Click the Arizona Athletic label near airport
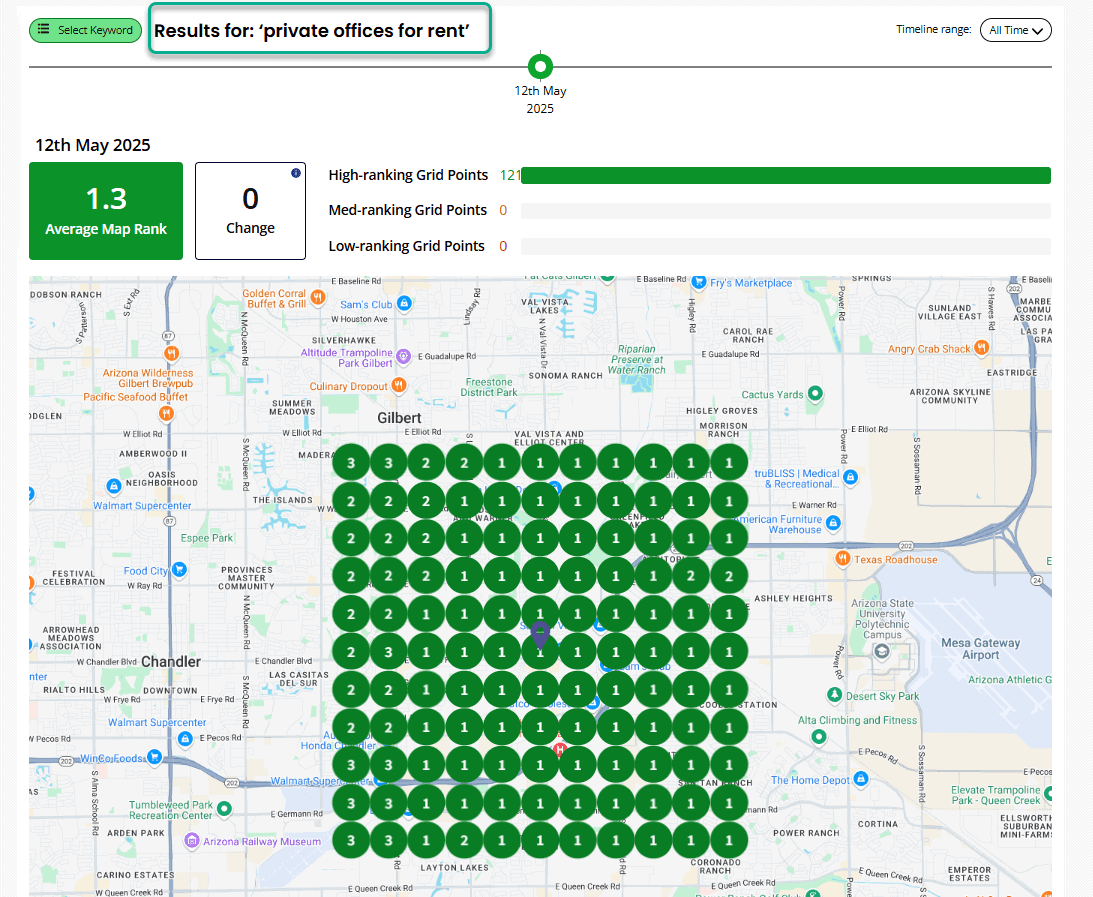 pos(1010,680)
